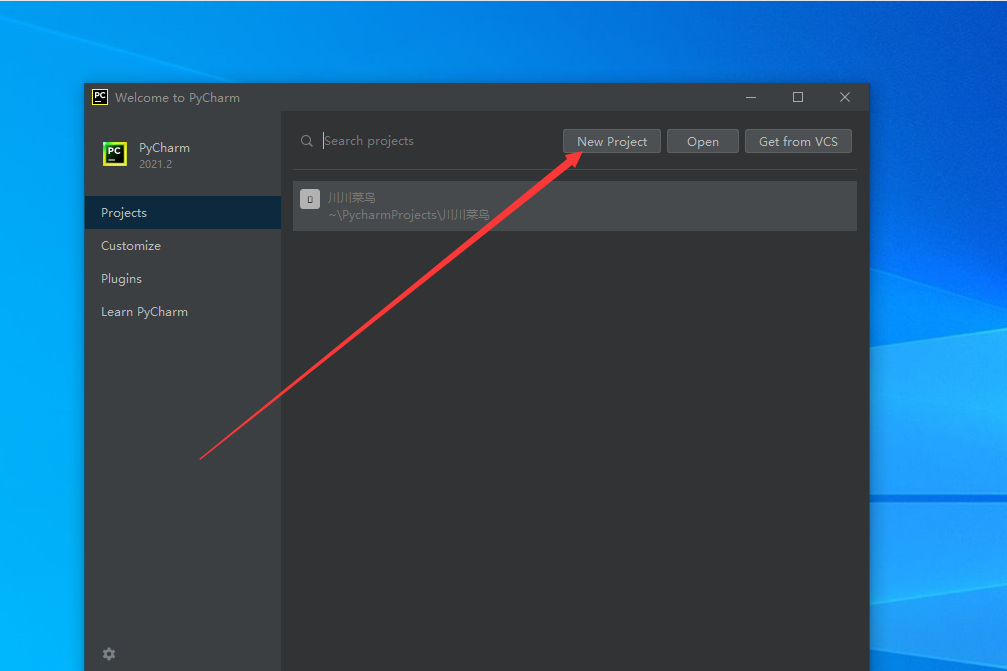The height and width of the screenshot is (671, 1007).
Task: Open the Plugins section
Action: (121, 279)
